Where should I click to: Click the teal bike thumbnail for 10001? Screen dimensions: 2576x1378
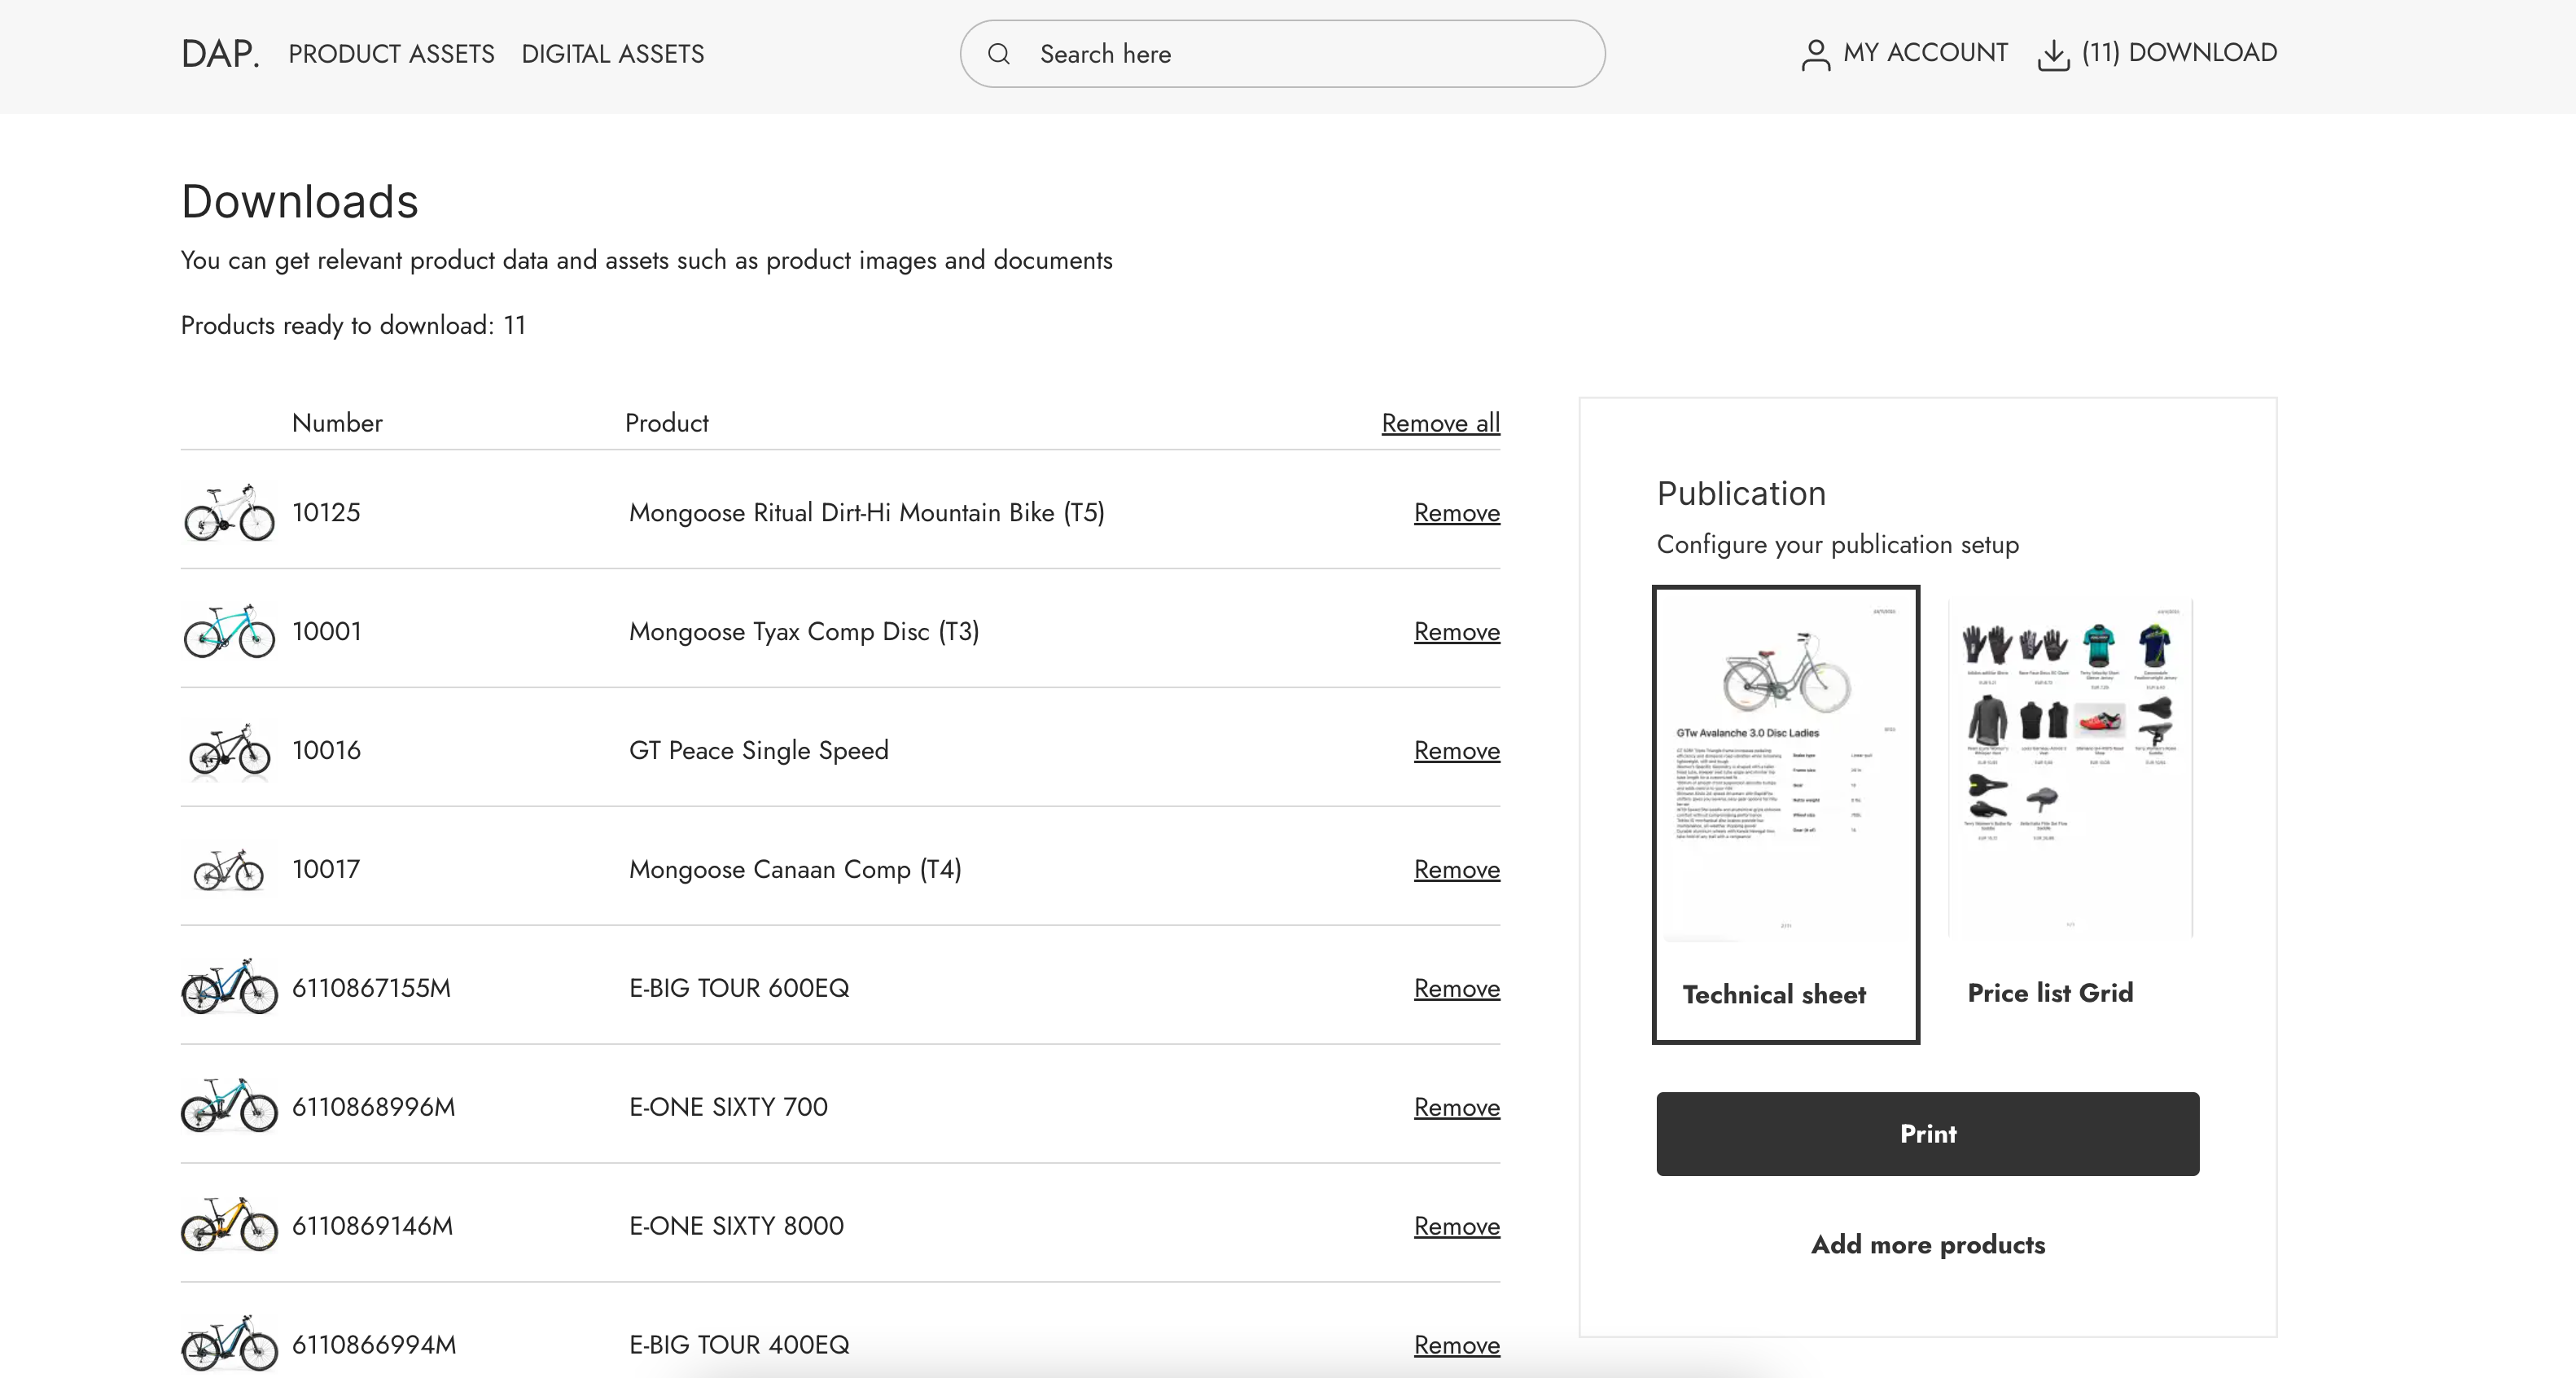click(229, 631)
